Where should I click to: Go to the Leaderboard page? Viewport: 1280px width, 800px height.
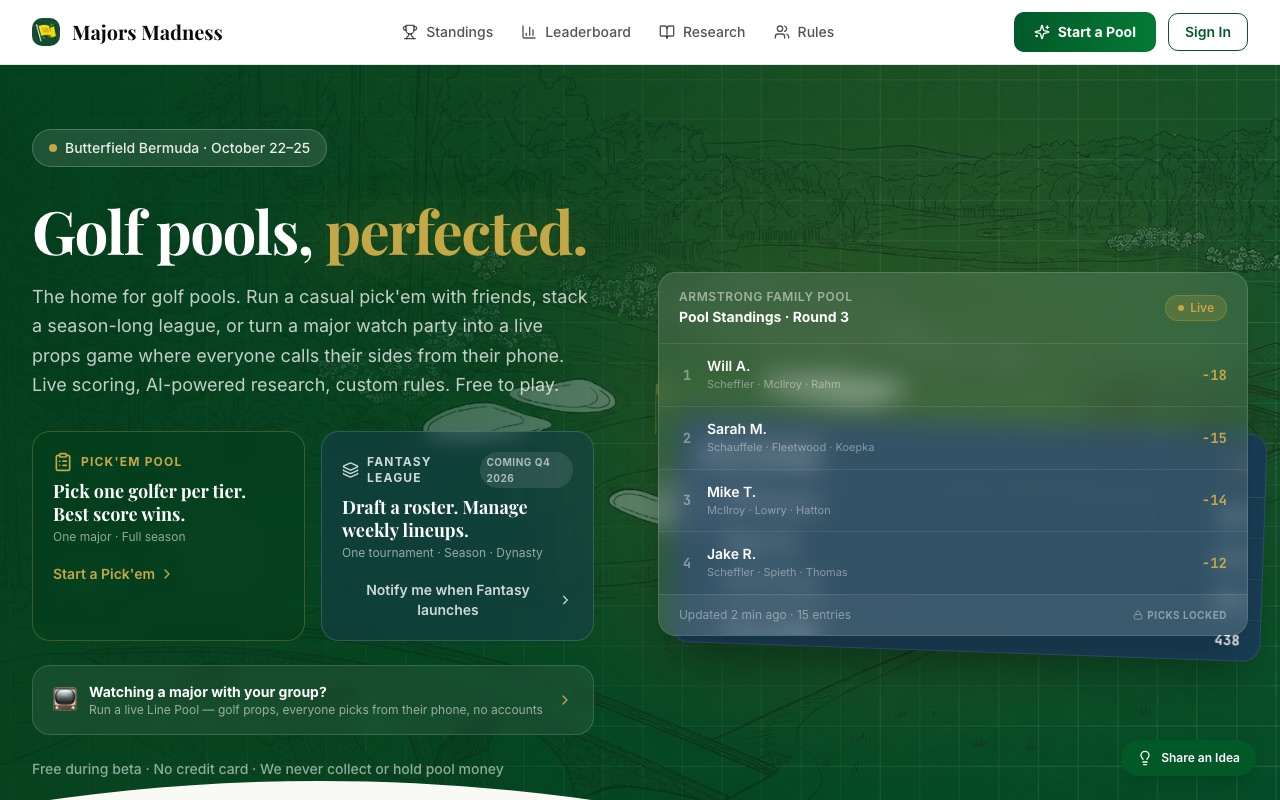click(x=576, y=32)
